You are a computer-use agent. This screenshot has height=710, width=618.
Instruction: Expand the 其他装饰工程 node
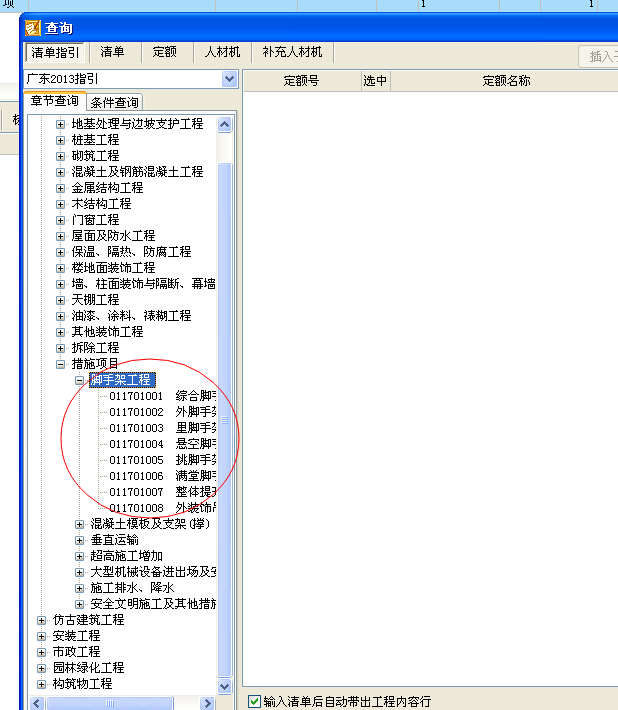tap(60, 332)
